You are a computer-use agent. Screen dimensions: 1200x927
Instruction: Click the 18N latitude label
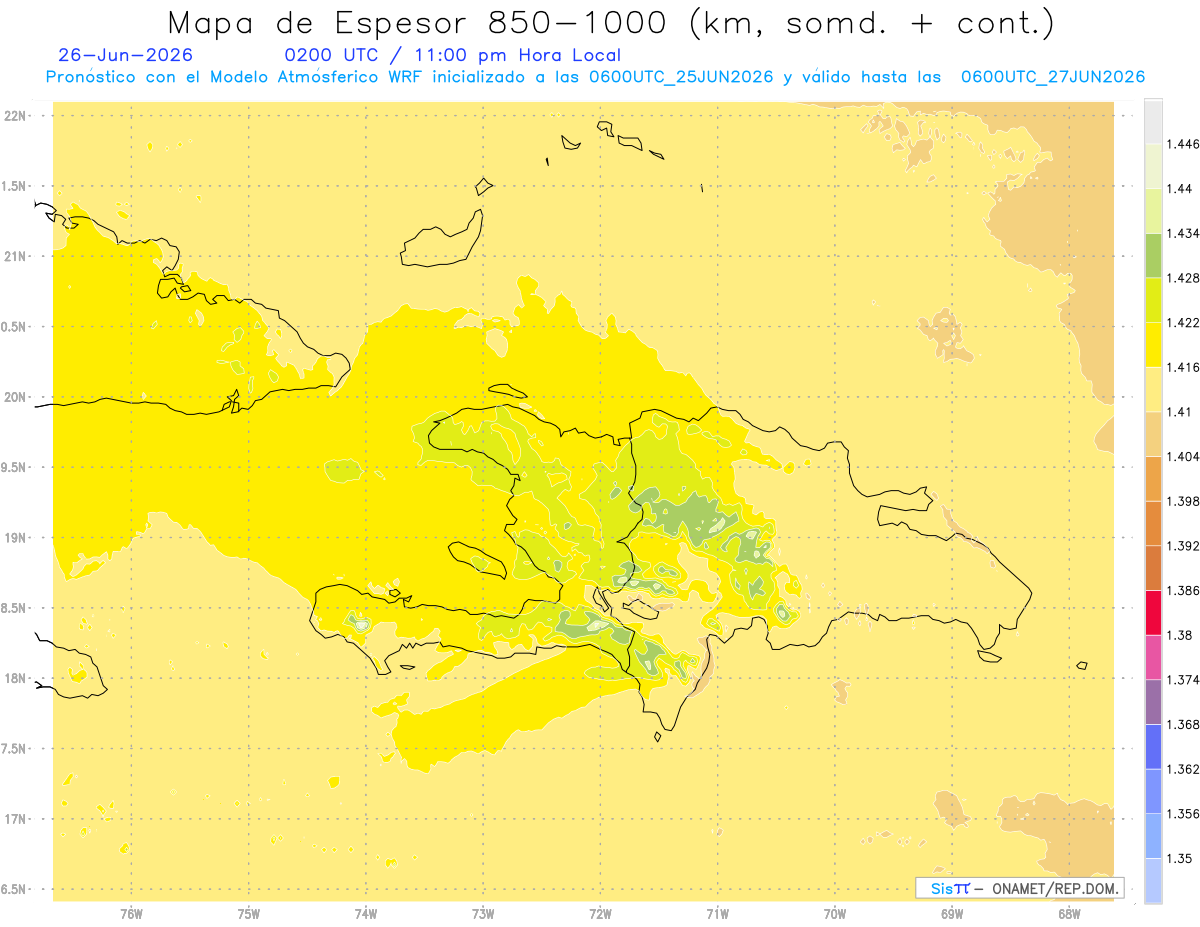pyautogui.click(x=16, y=679)
